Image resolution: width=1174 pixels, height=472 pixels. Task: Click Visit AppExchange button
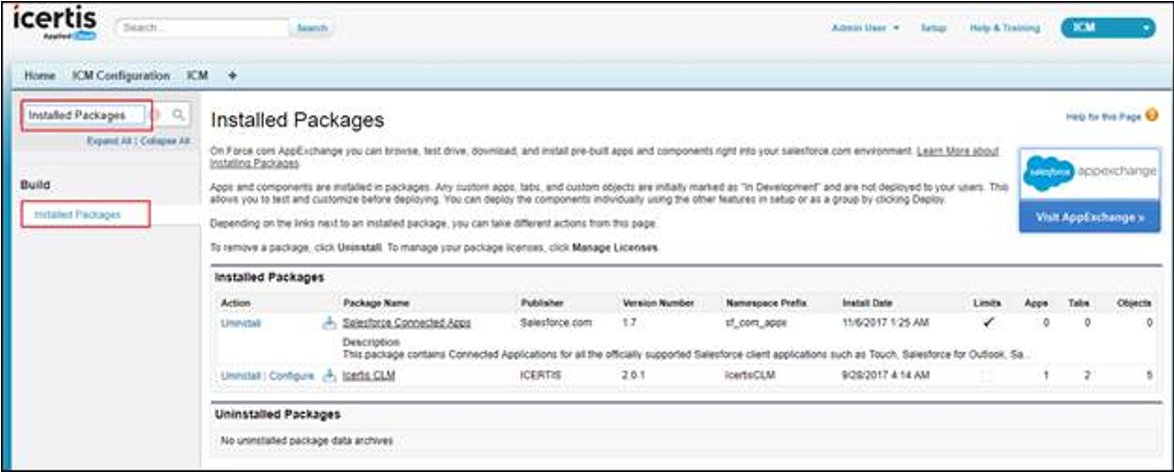tap(1089, 217)
